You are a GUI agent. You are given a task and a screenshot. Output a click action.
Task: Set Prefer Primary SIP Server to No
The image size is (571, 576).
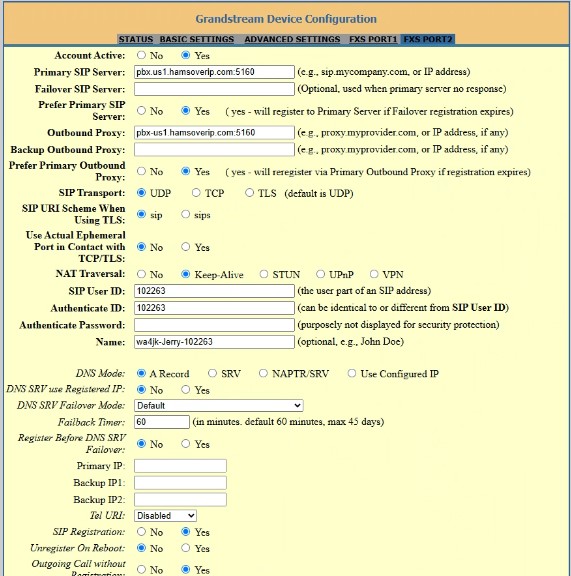click(141, 111)
